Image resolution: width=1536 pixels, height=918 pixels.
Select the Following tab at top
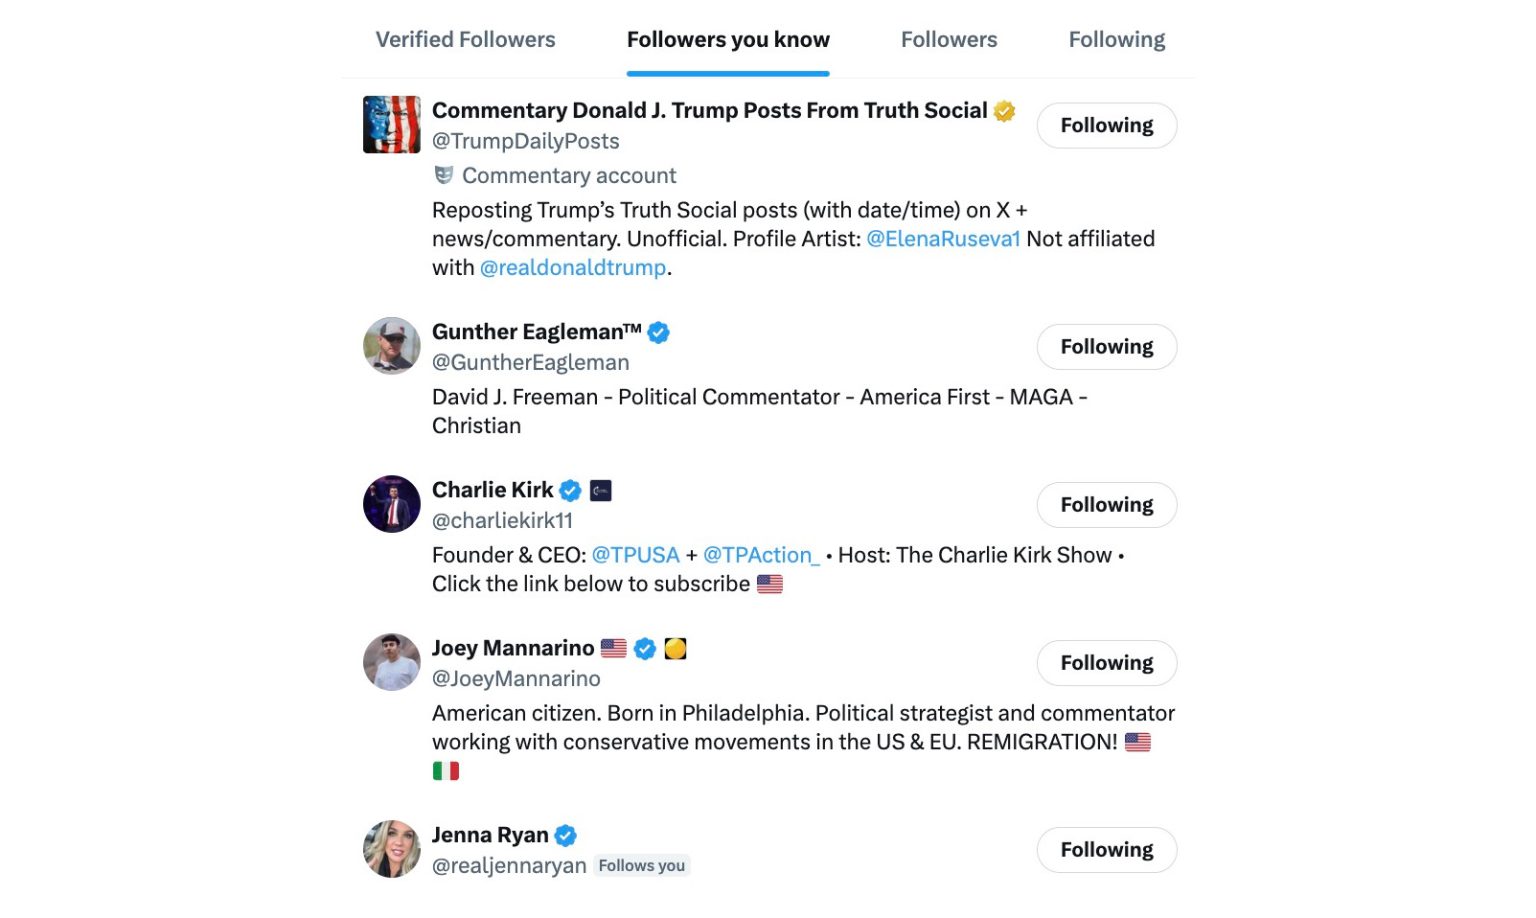click(1116, 40)
